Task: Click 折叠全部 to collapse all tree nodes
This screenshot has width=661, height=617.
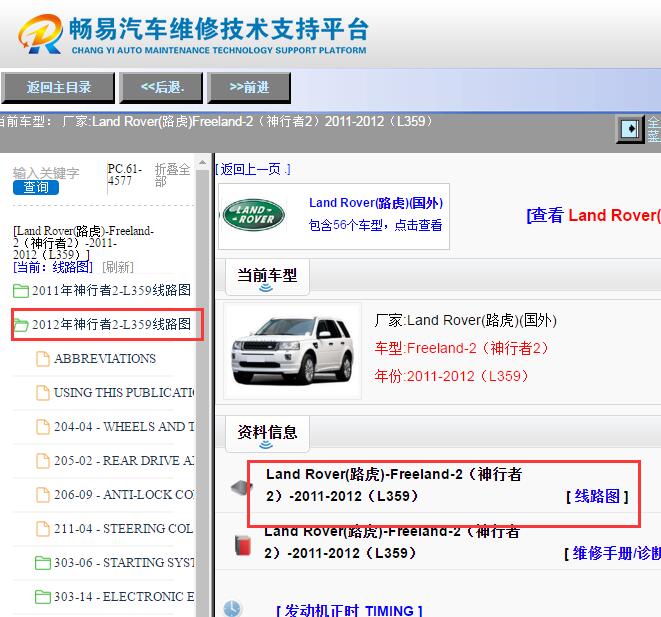Action: point(172,175)
